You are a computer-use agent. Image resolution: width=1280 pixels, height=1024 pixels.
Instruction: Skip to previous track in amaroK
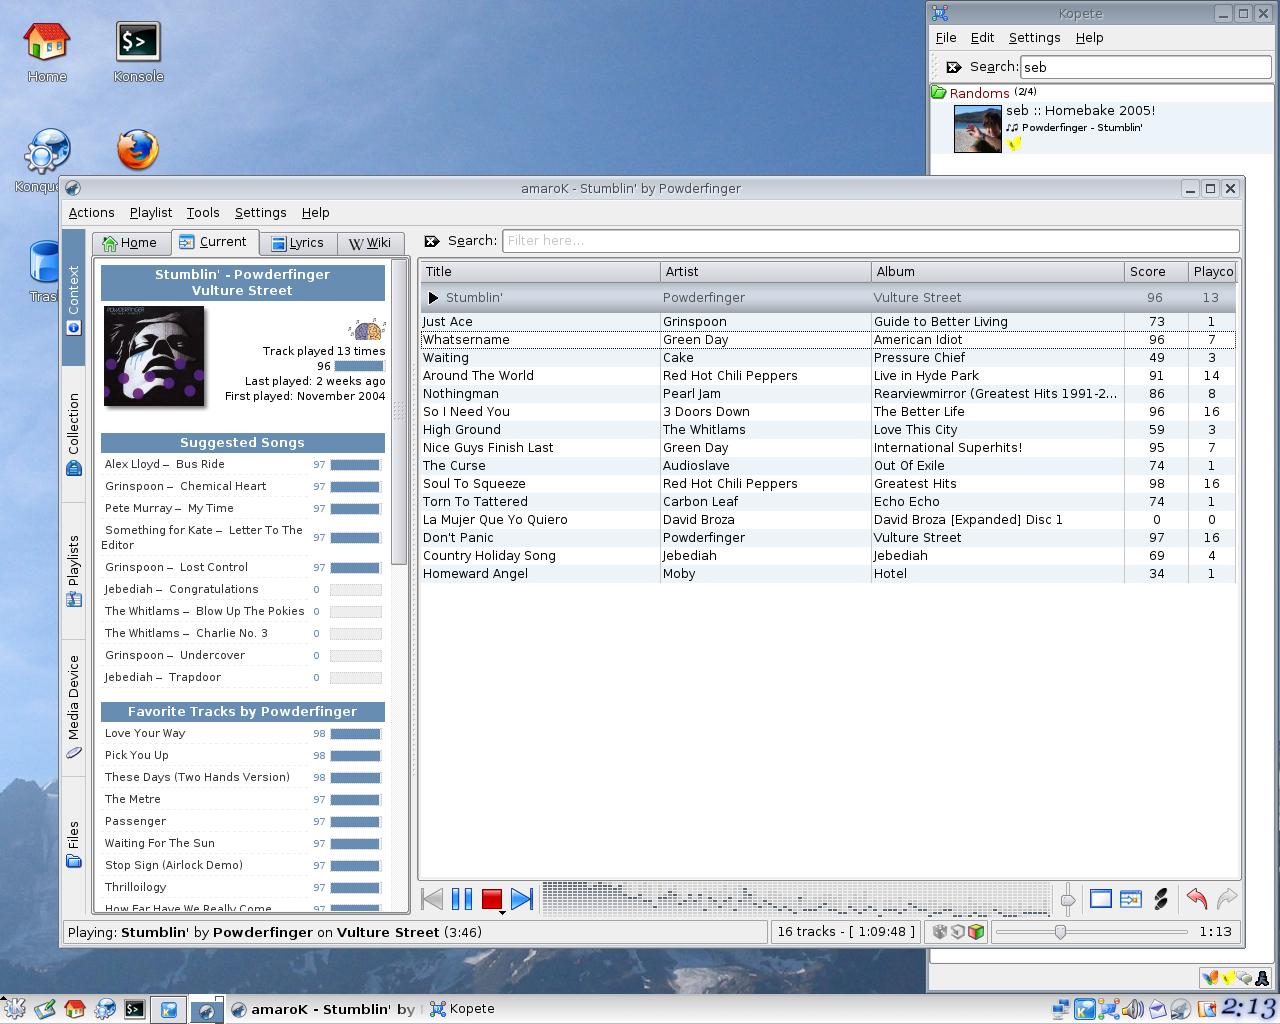point(432,899)
